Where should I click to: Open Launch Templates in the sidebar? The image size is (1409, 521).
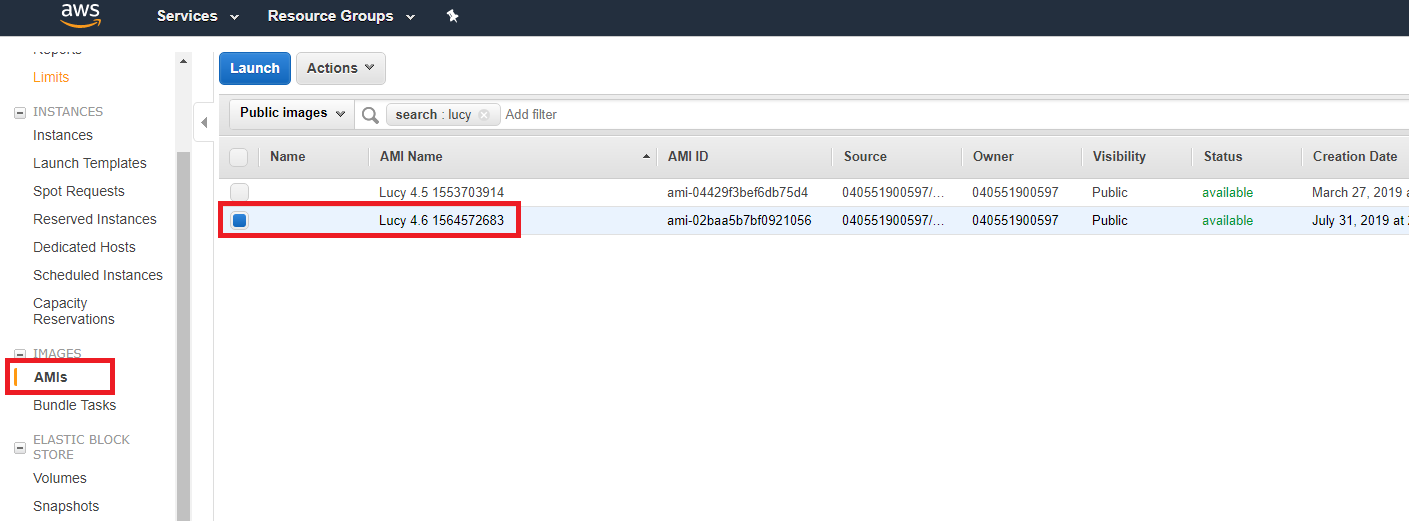coord(90,163)
